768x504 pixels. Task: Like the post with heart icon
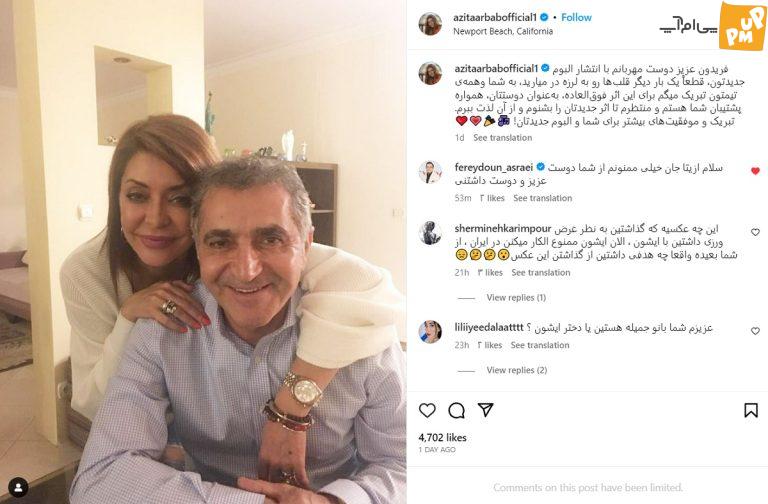[x=427, y=410]
